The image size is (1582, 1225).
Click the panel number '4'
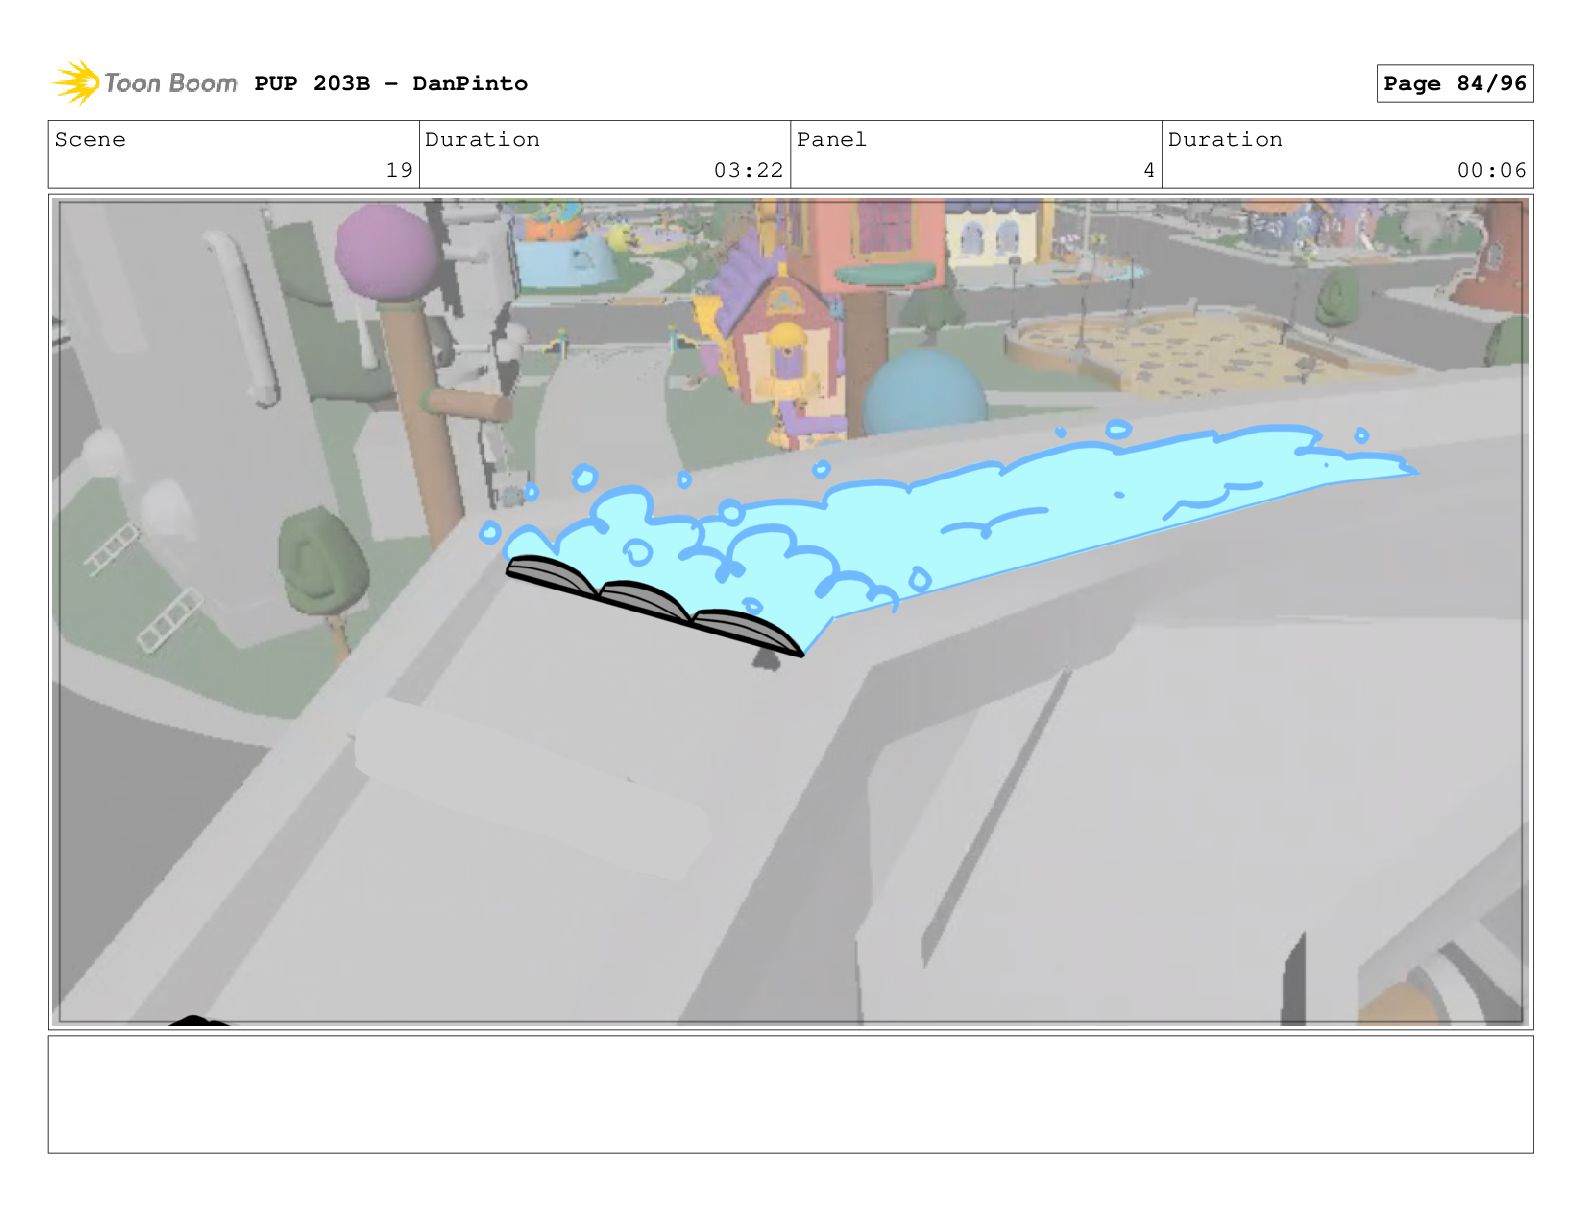(x=1149, y=170)
